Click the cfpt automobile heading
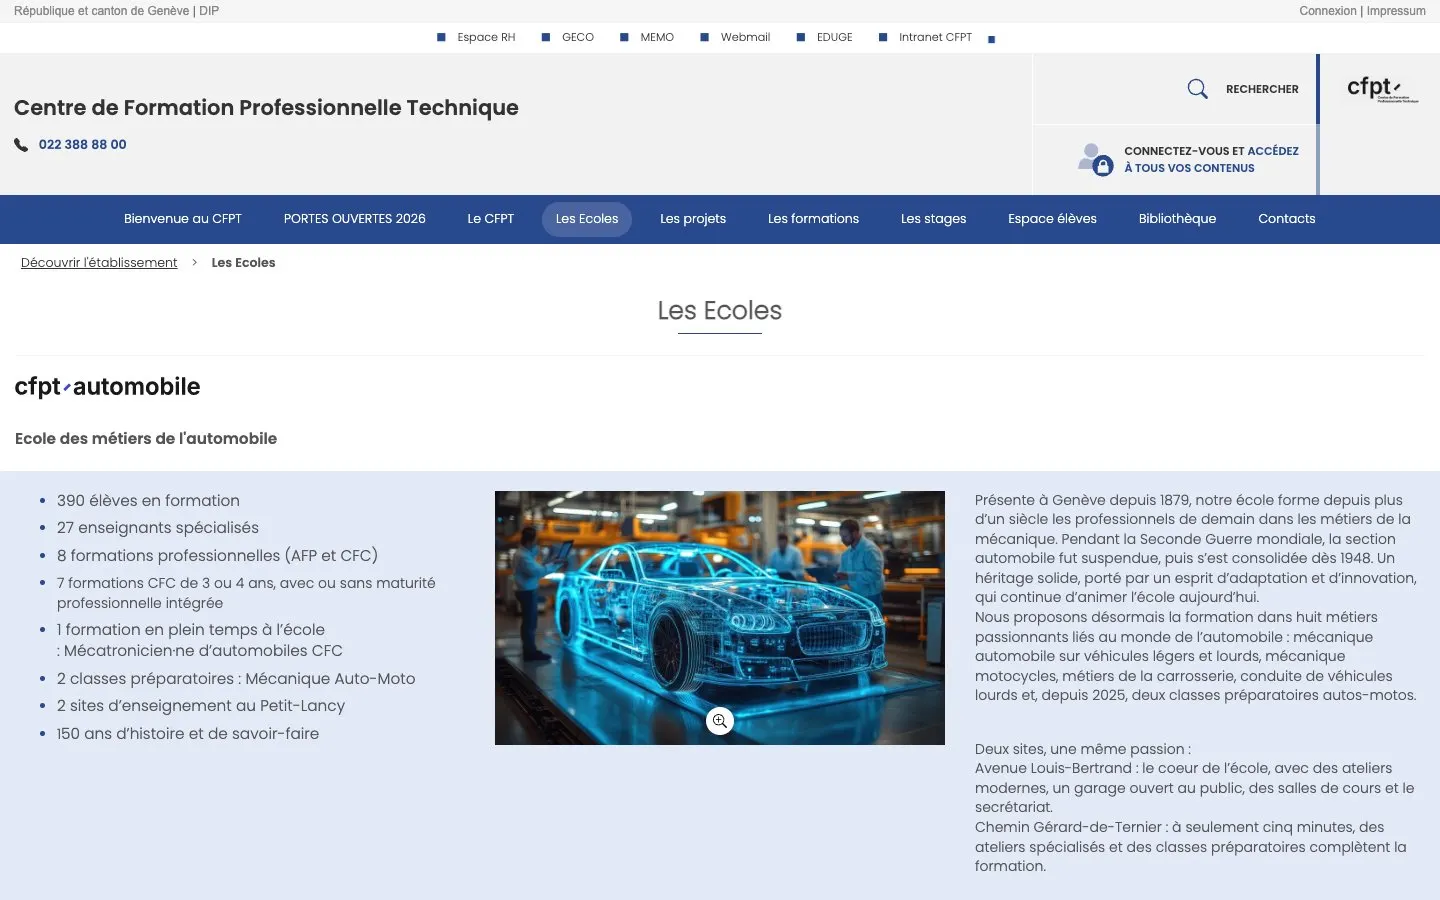Viewport: 1440px width, 900px height. 107,387
